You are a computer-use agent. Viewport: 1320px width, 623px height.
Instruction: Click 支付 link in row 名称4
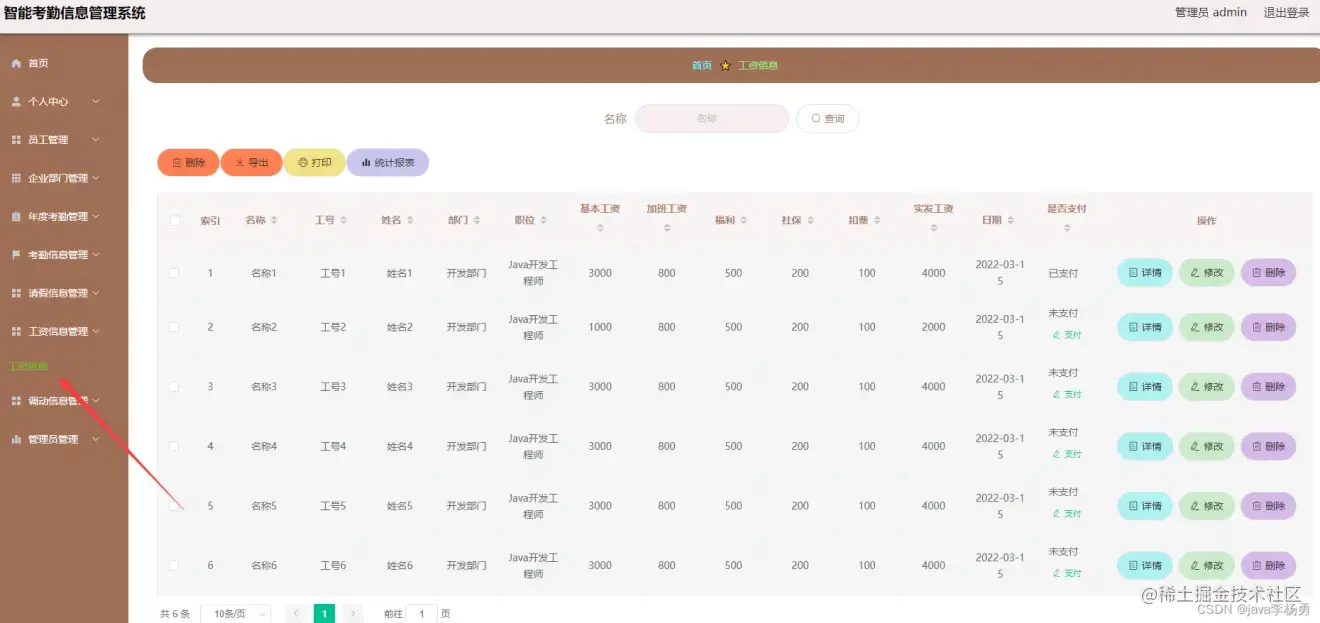1067,454
